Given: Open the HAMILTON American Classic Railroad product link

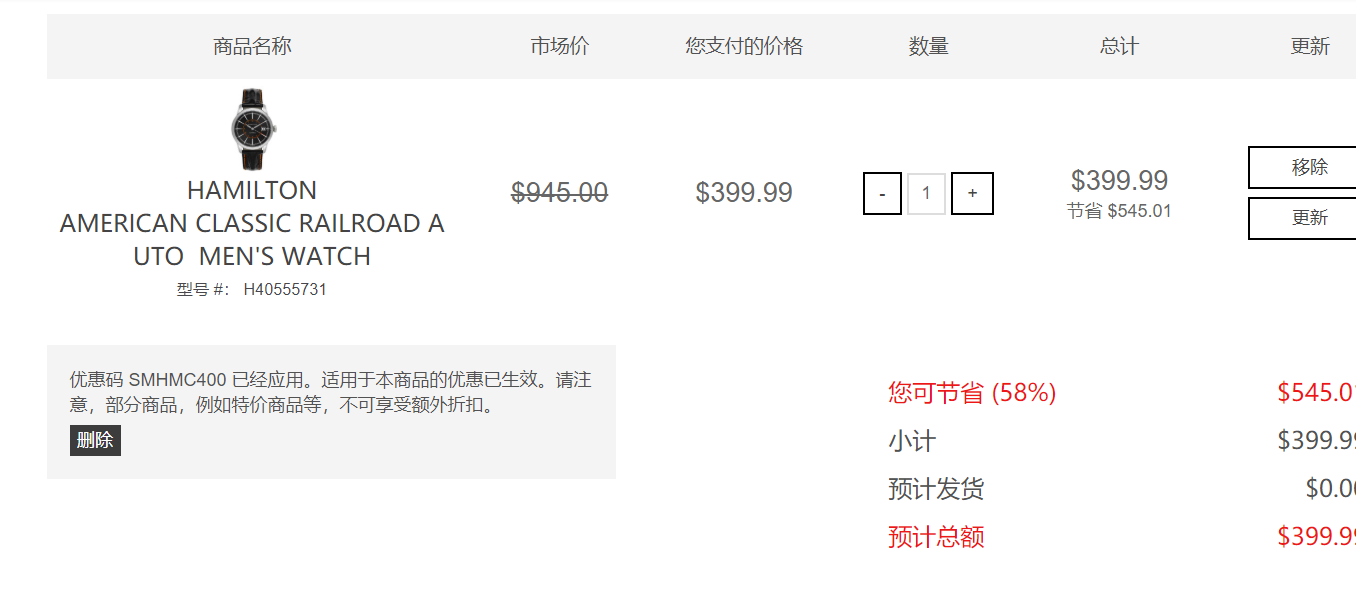Looking at the screenshot, I should coord(252,223).
